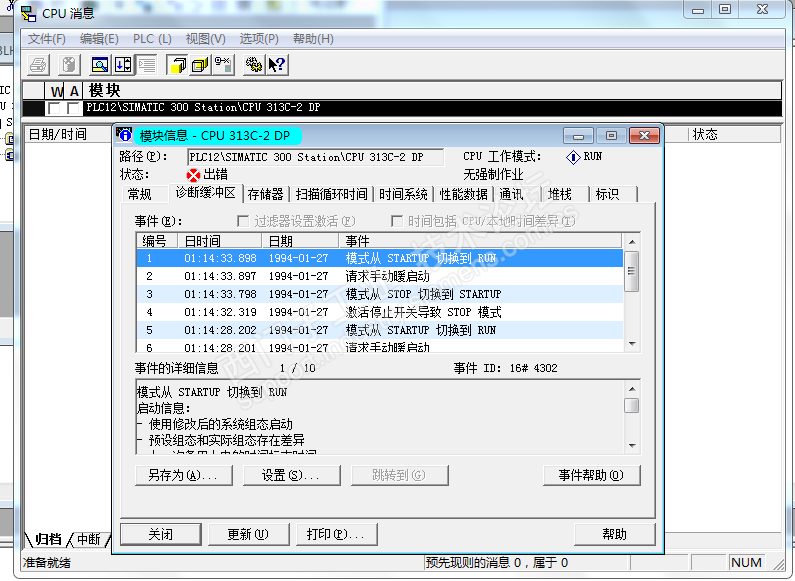Click the 编号 column header

coord(157,241)
